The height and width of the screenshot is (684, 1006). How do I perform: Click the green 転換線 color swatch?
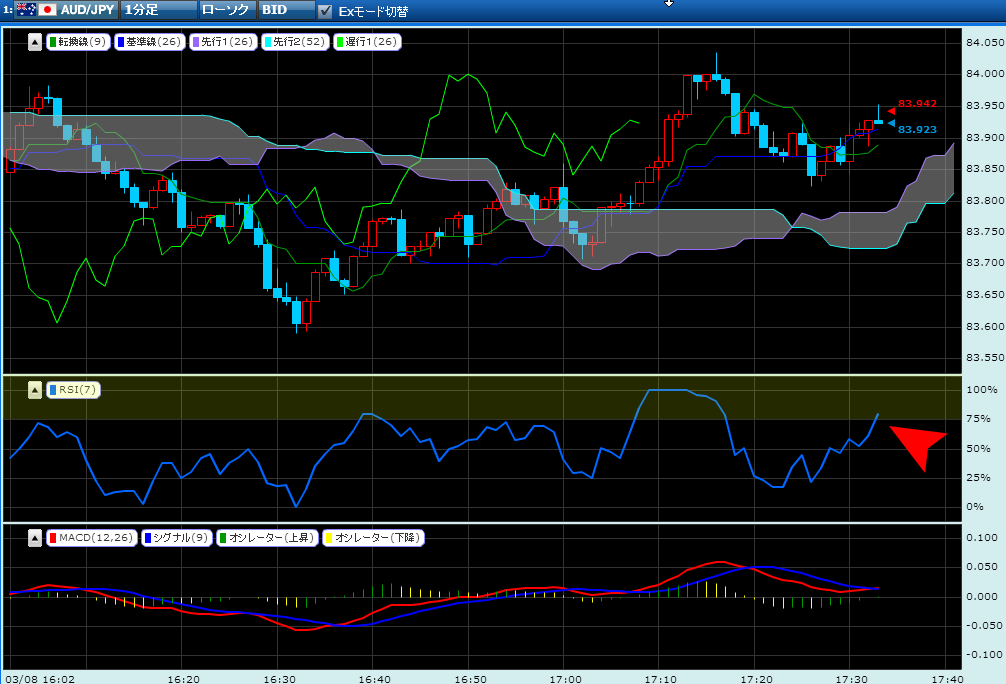[x=53, y=42]
